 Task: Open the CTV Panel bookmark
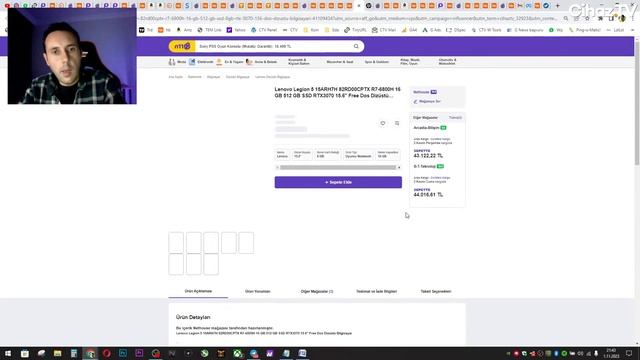click(264, 30)
